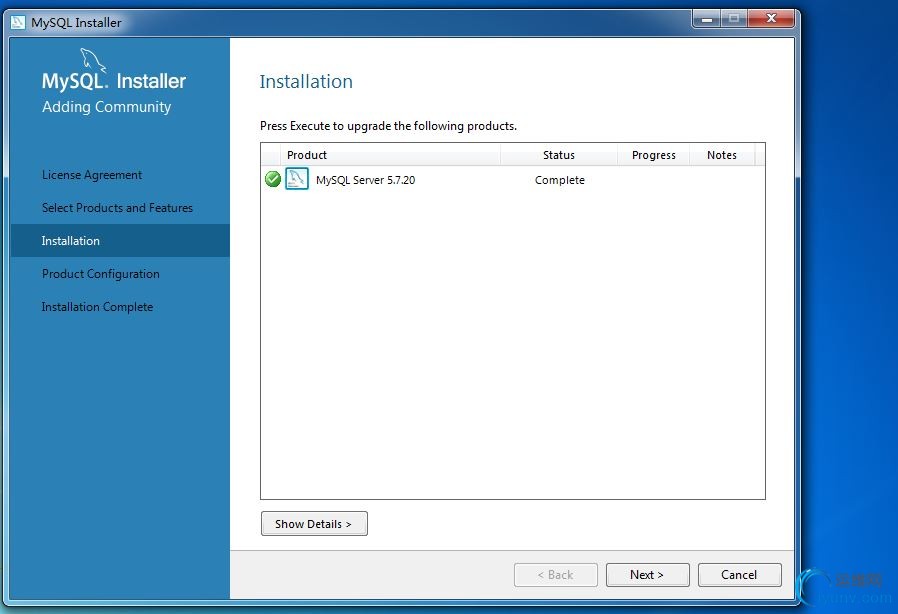The width and height of the screenshot is (898, 614).
Task: Minimize the MySQL Installer window
Action: click(x=707, y=19)
